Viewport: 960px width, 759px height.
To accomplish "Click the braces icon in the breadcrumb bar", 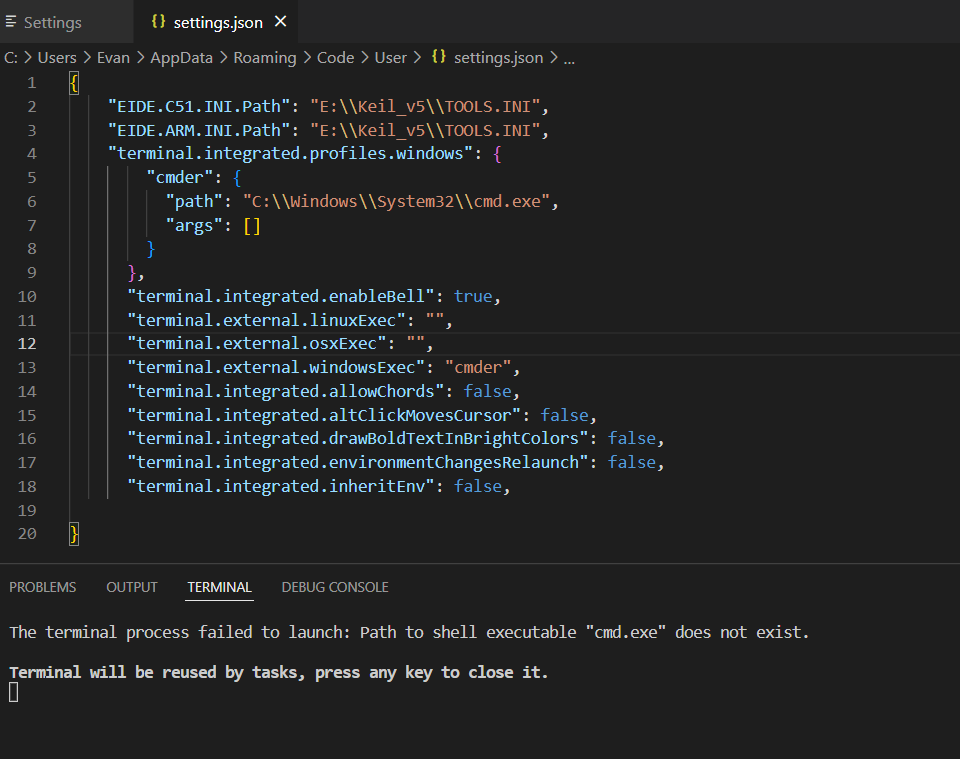I will [439, 57].
